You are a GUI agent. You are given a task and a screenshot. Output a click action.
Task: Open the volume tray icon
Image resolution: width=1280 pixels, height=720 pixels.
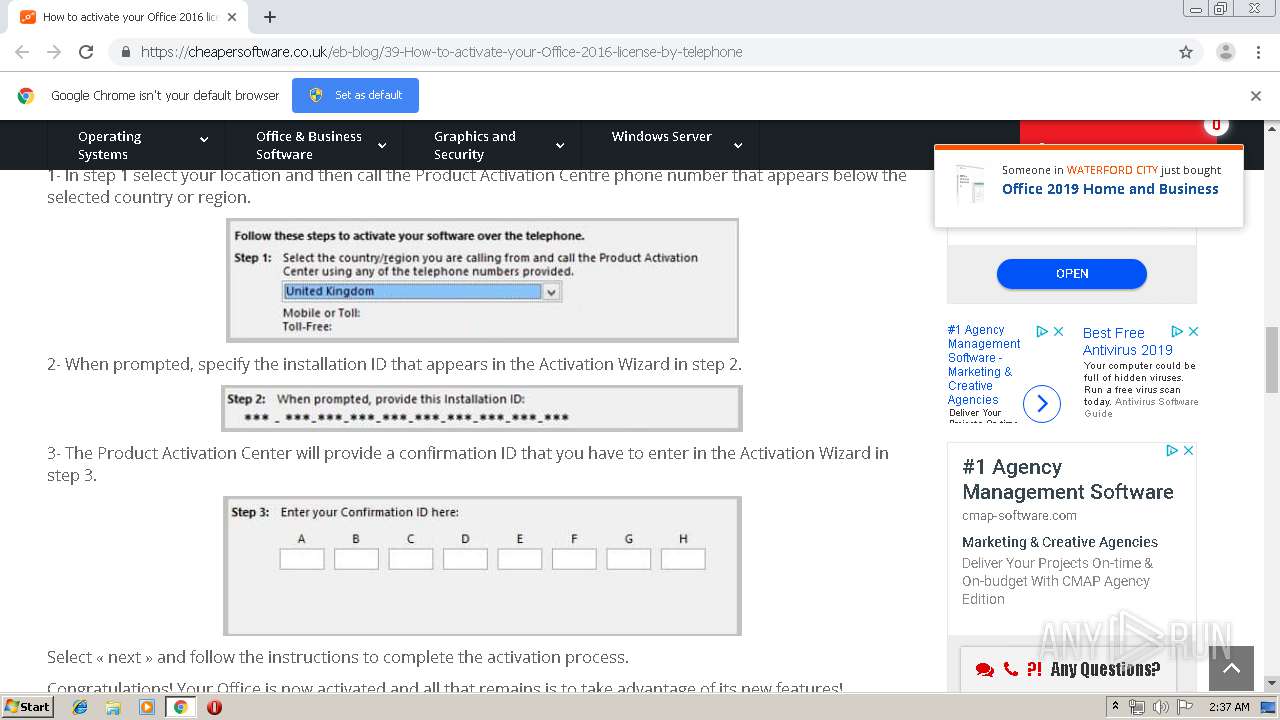coord(1161,707)
